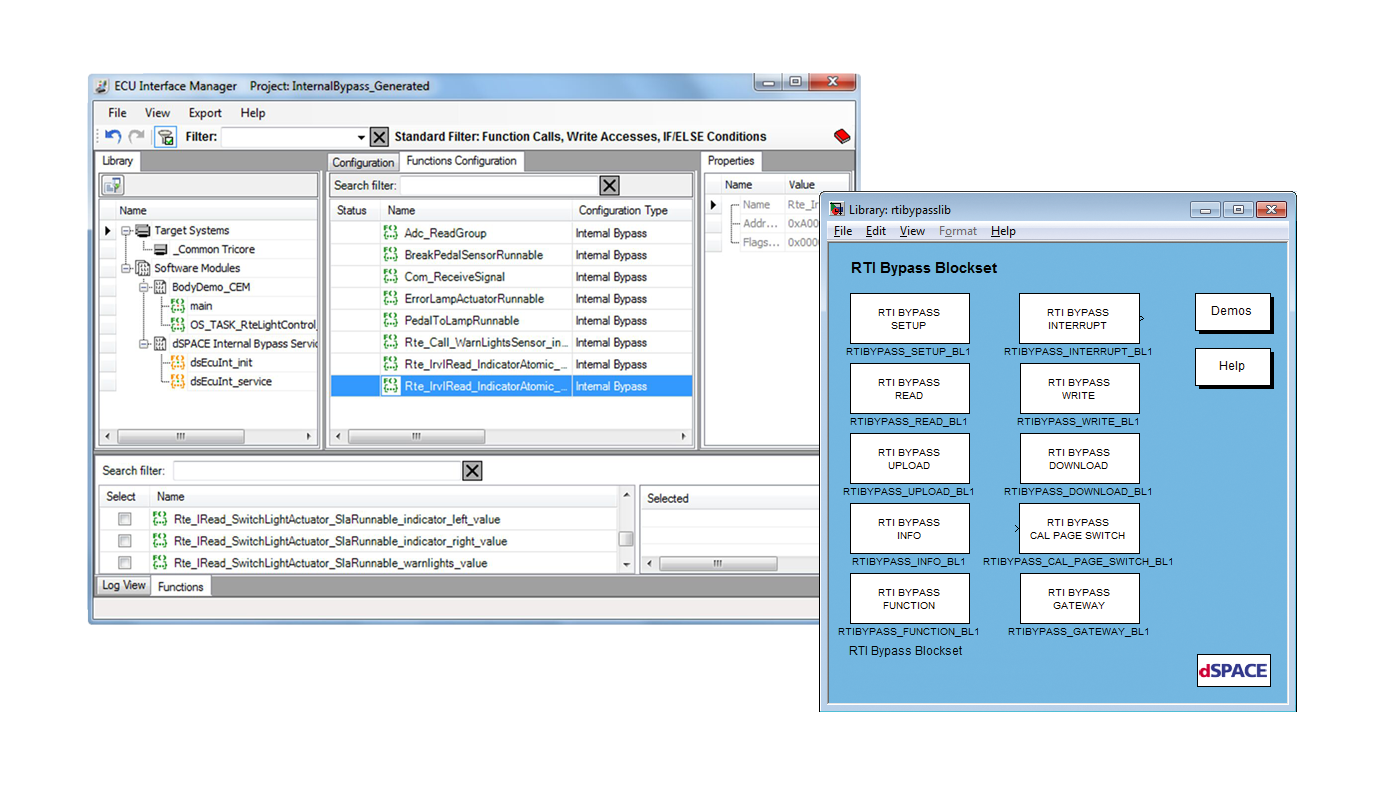Check the warnlights_value function checkbox

pos(125,563)
